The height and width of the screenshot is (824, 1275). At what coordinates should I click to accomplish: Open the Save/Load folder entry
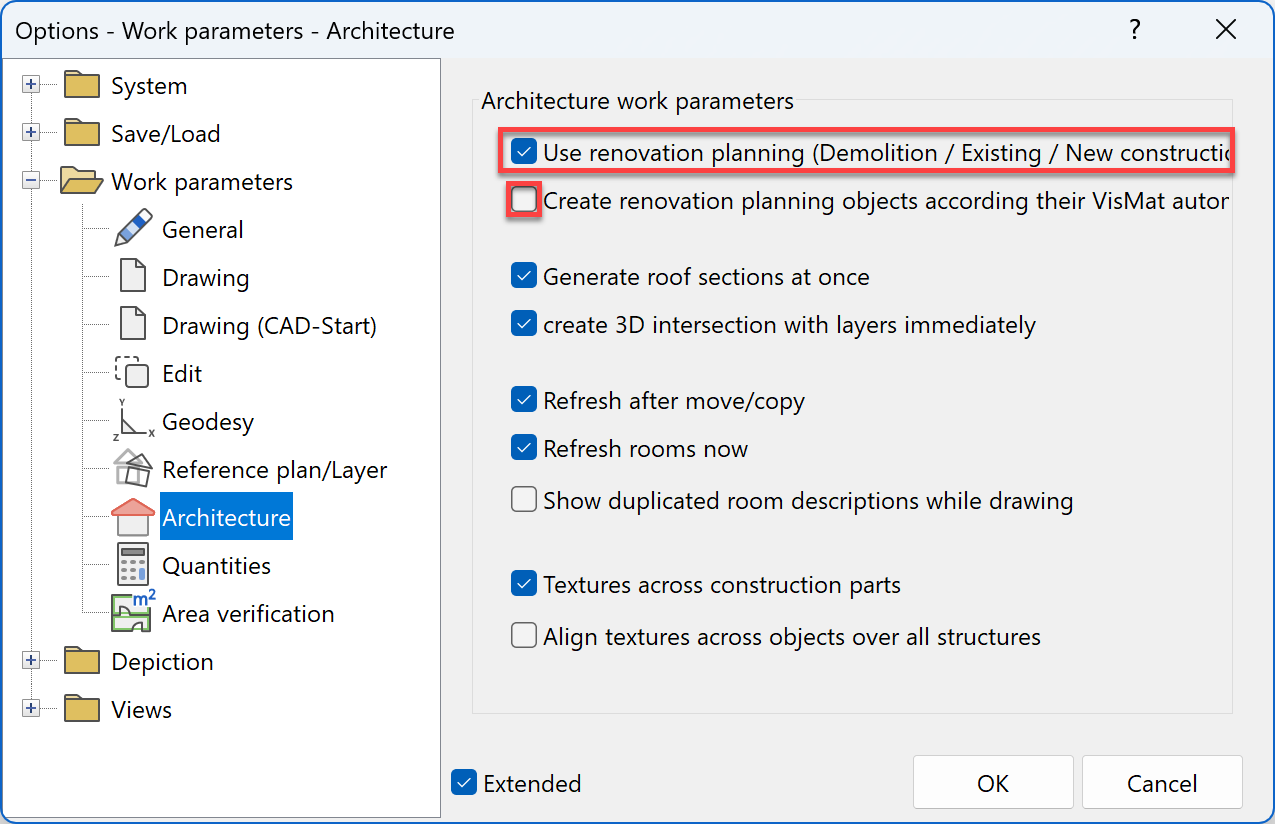pos(165,133)
